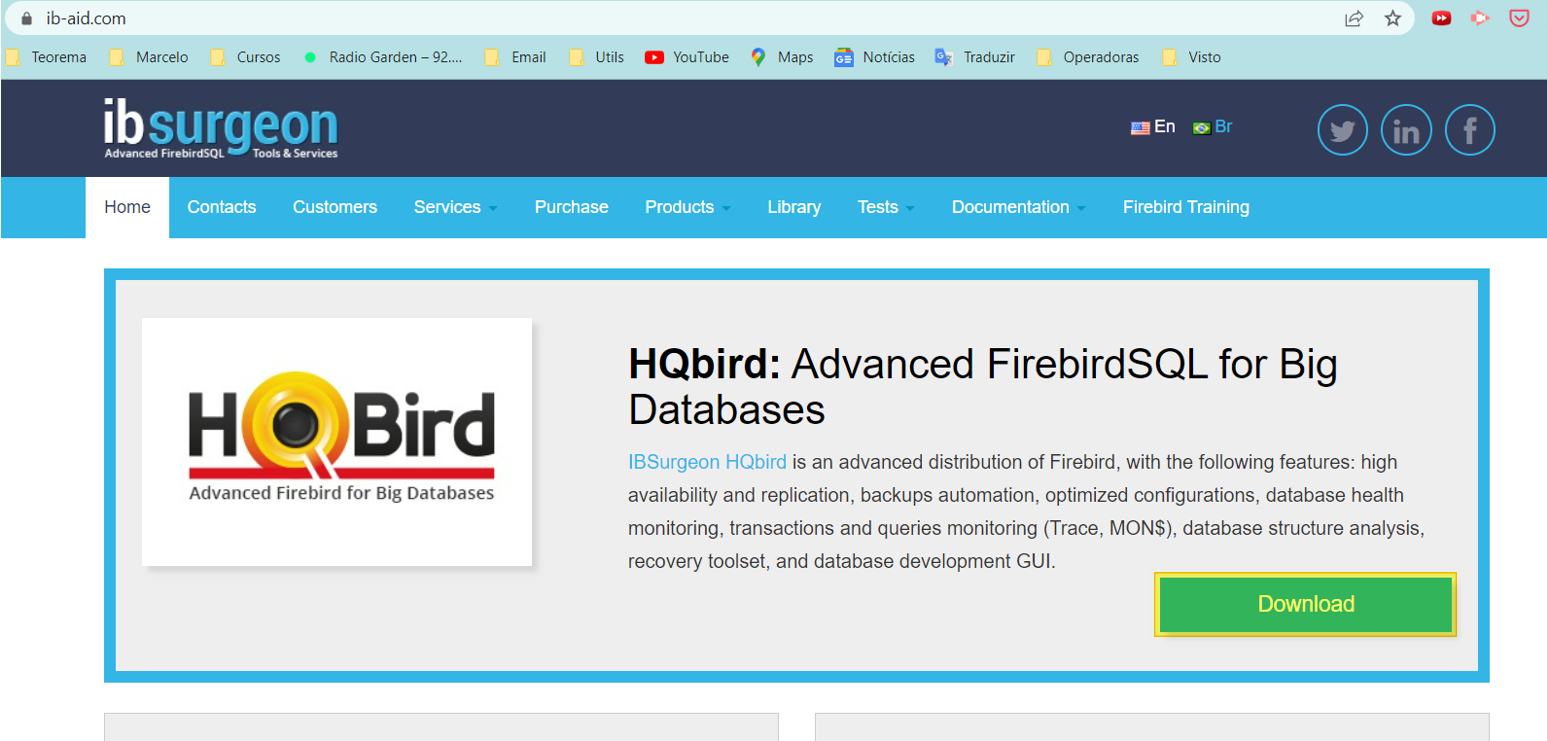The height and width of the screenshot is (741, 1547).
Task: Click the pink video recorder extension icon
Action: pyautogui.click(x=1480, y=18)
